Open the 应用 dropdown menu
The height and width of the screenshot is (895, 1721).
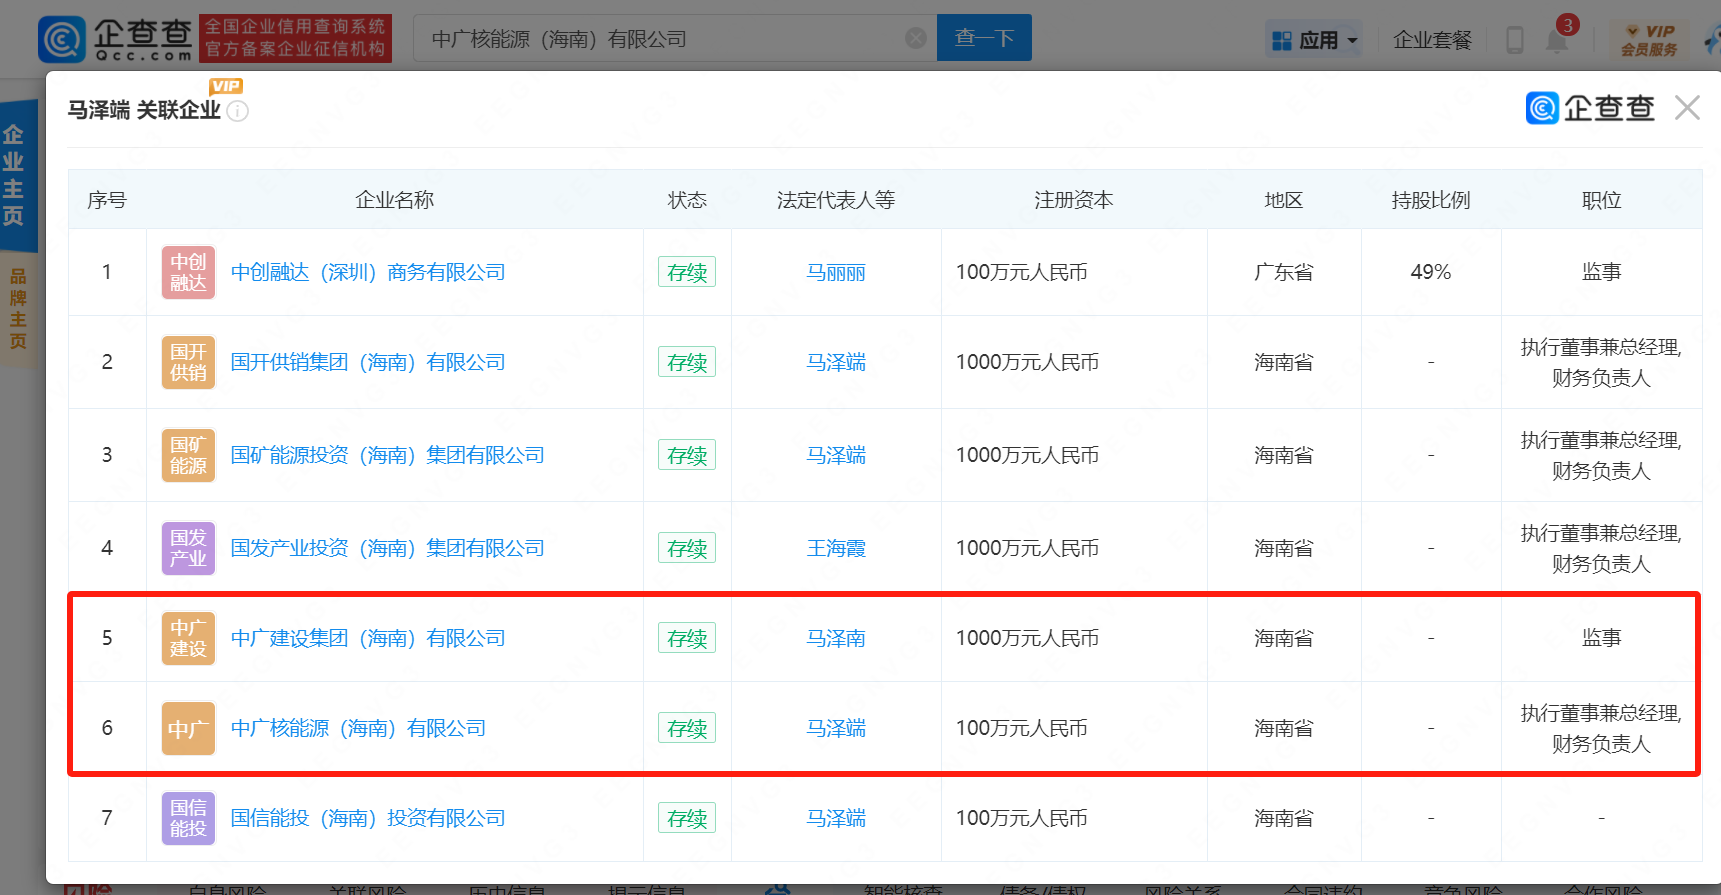1315,40
